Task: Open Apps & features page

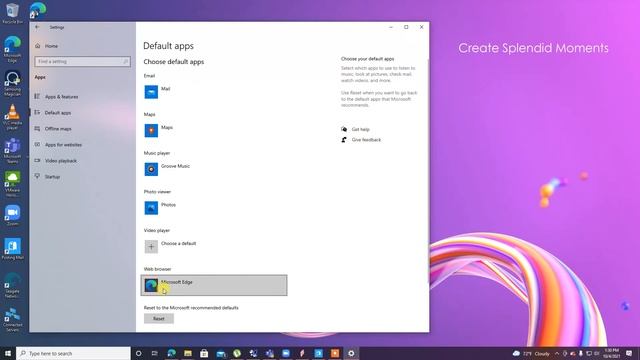Action: tap(61, 97)
